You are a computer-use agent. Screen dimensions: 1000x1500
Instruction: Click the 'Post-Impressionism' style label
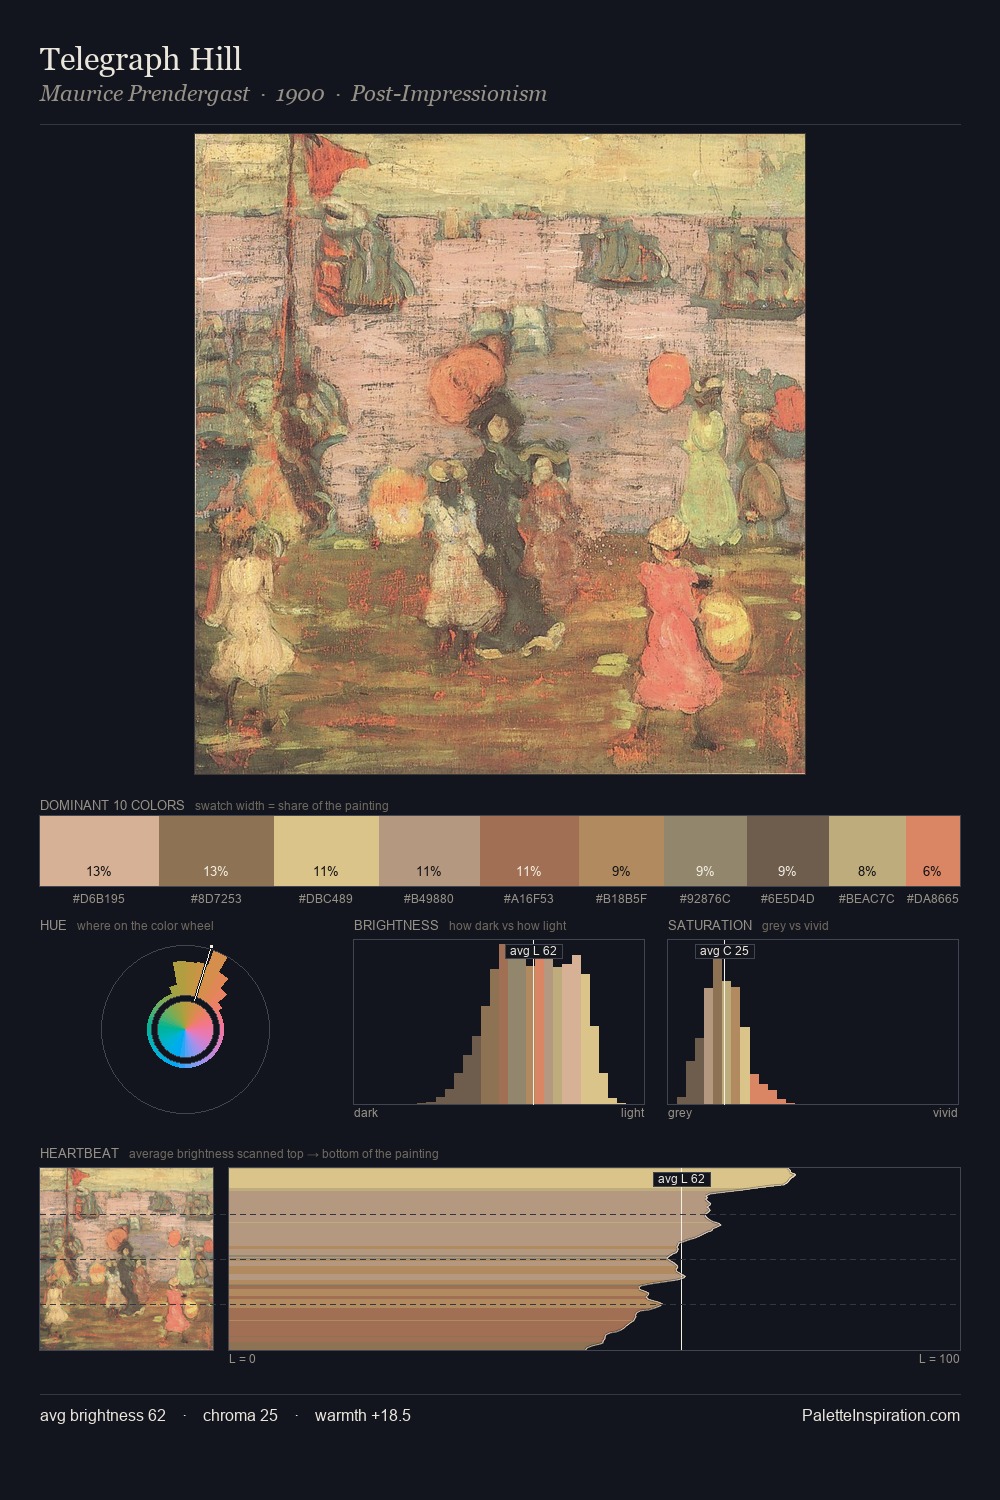449,94
